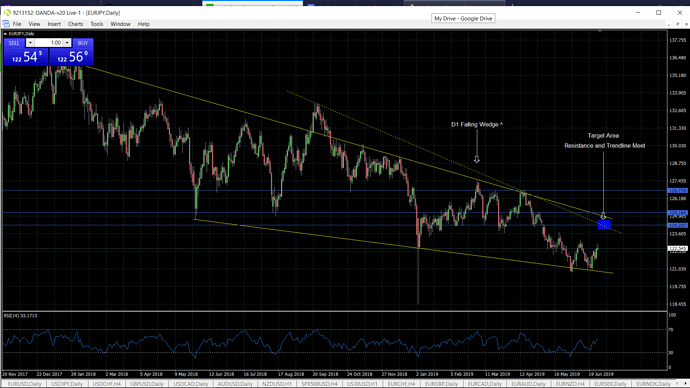Click the lot size 1.00 field

pos(49,43)
